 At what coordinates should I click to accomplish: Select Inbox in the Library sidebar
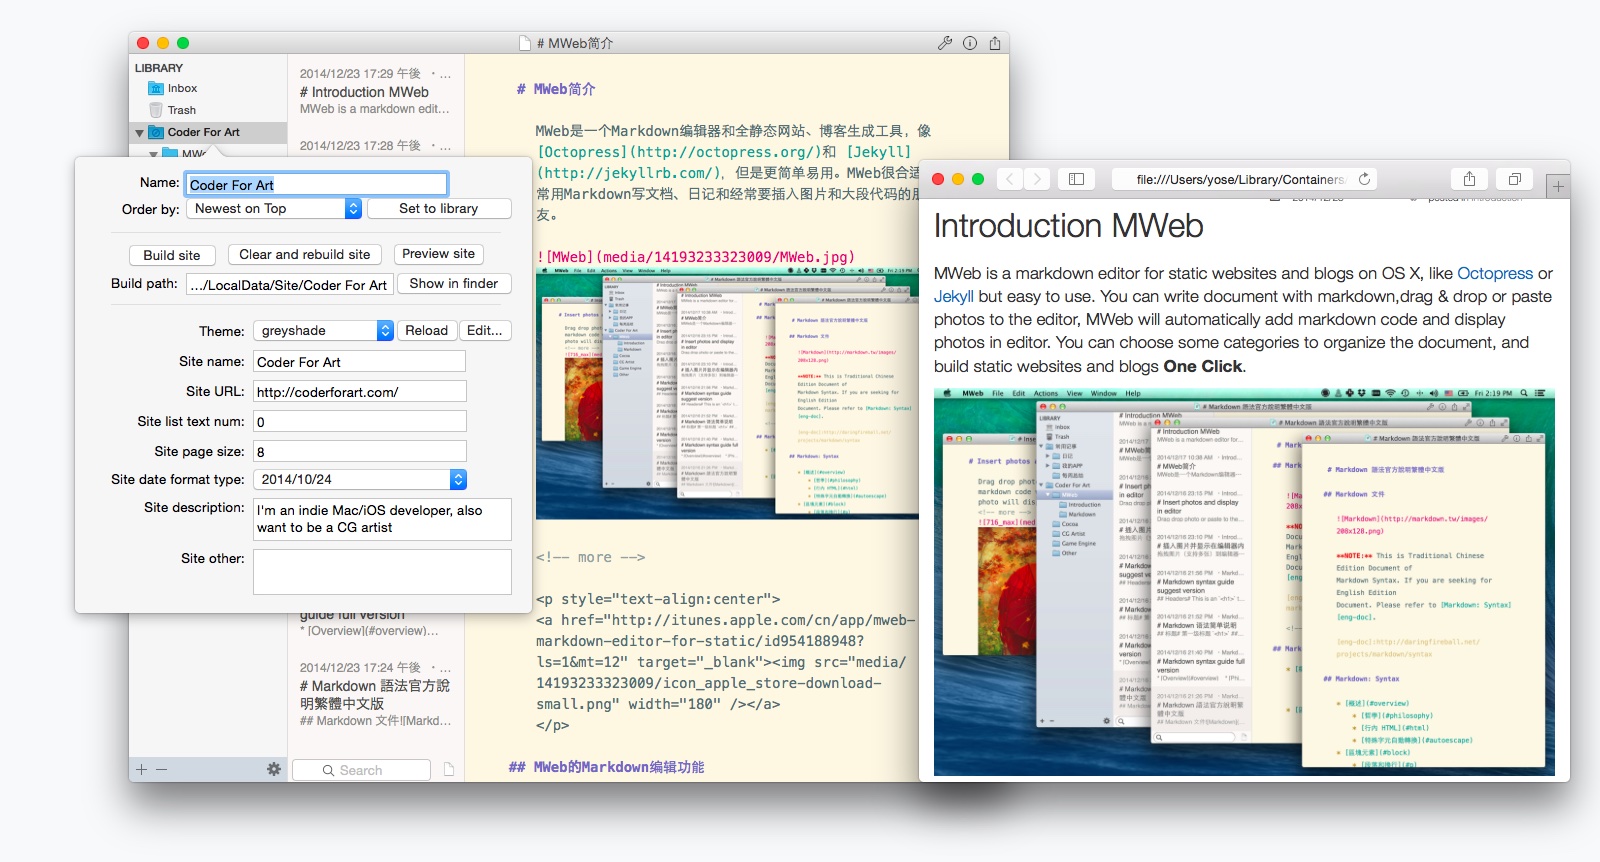(182, 88)
